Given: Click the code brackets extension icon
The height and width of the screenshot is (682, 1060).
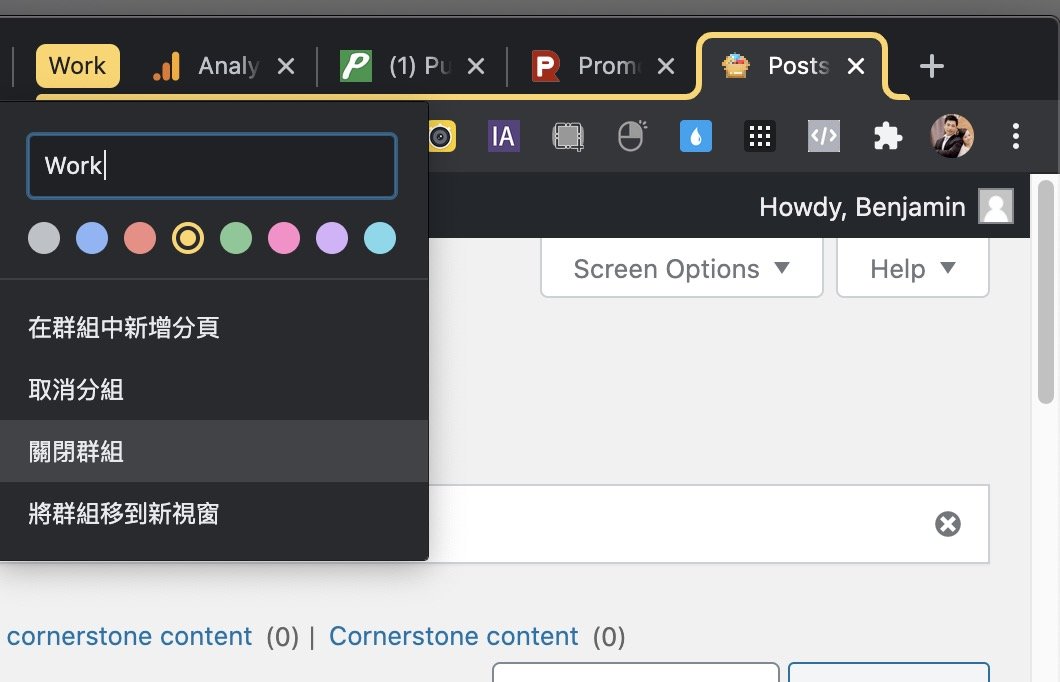Looking at the screenshot, I should (x=823, y=137).
